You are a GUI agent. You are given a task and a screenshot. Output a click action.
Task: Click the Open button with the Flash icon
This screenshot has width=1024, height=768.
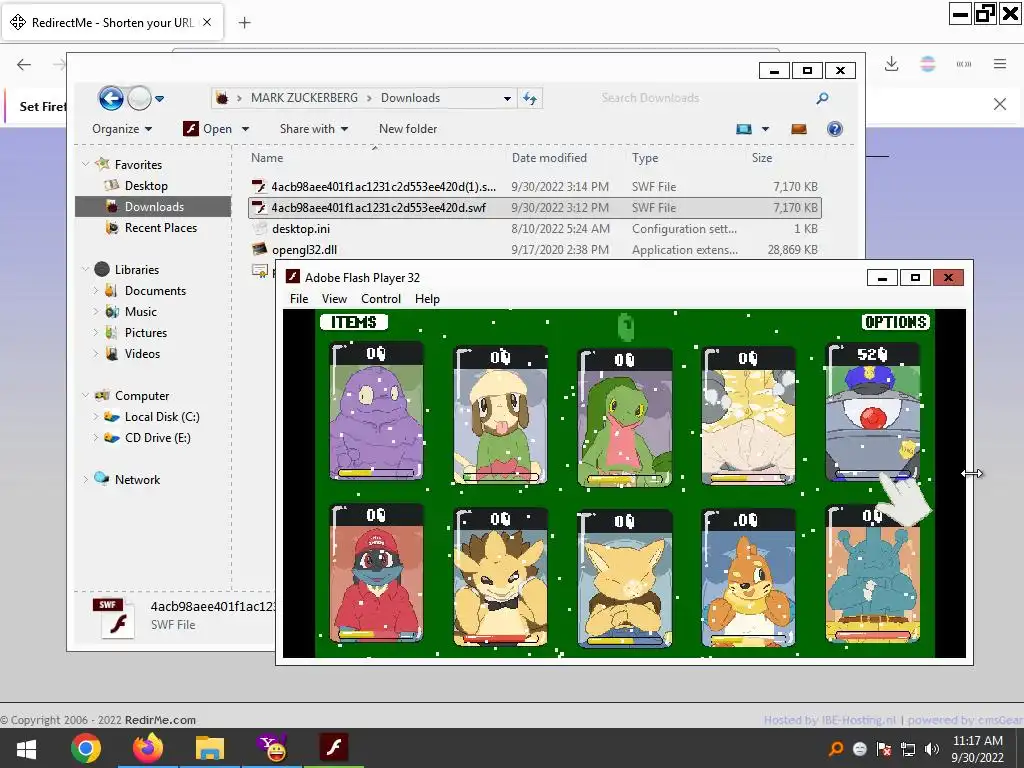click(208, 129)
